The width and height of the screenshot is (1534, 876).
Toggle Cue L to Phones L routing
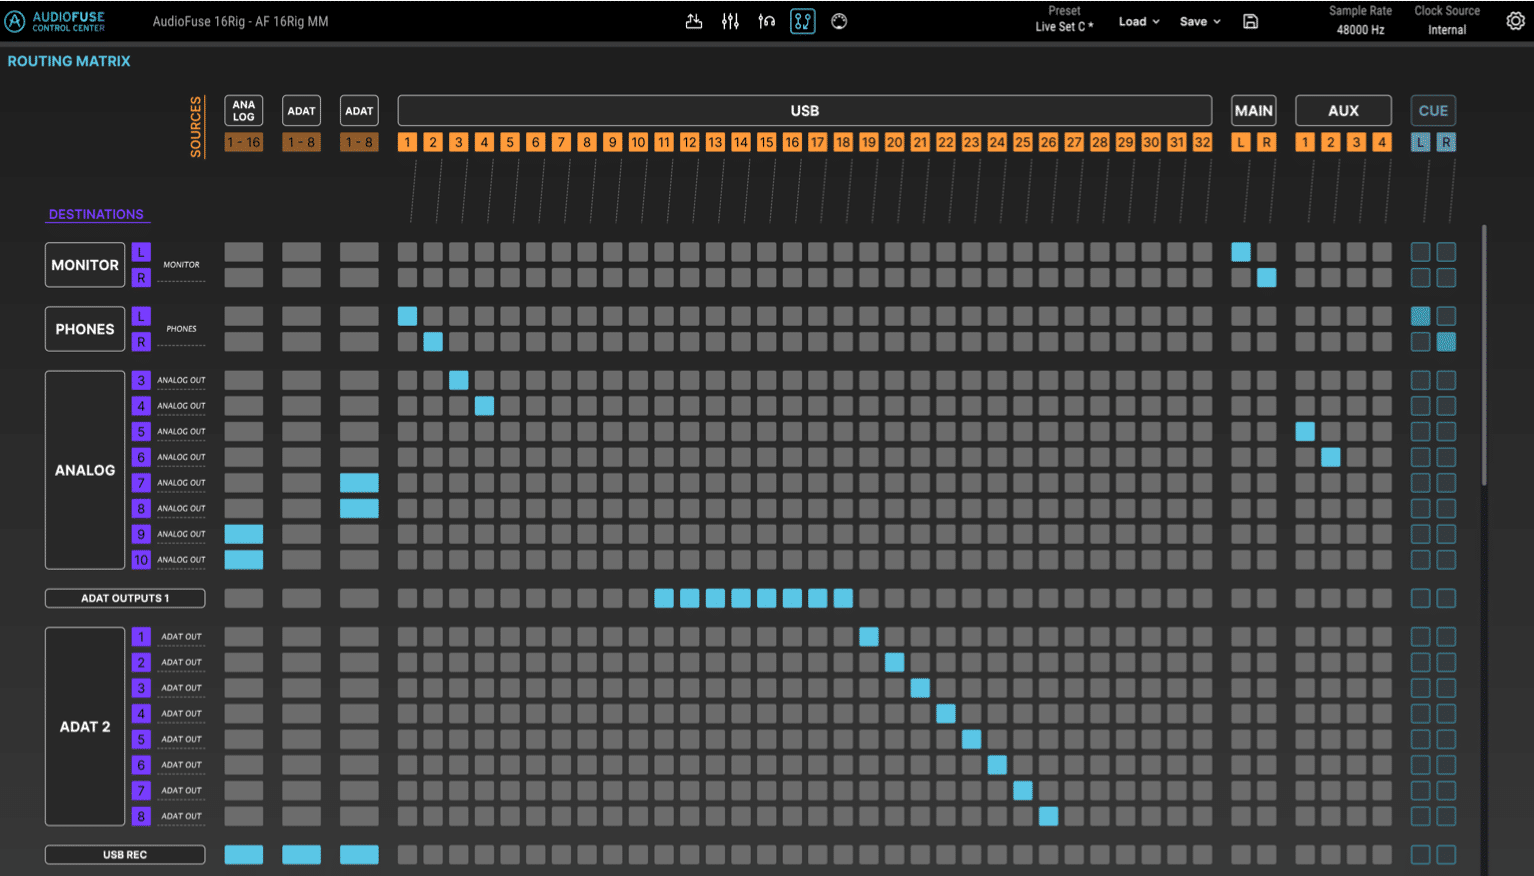click(1420, 316)
